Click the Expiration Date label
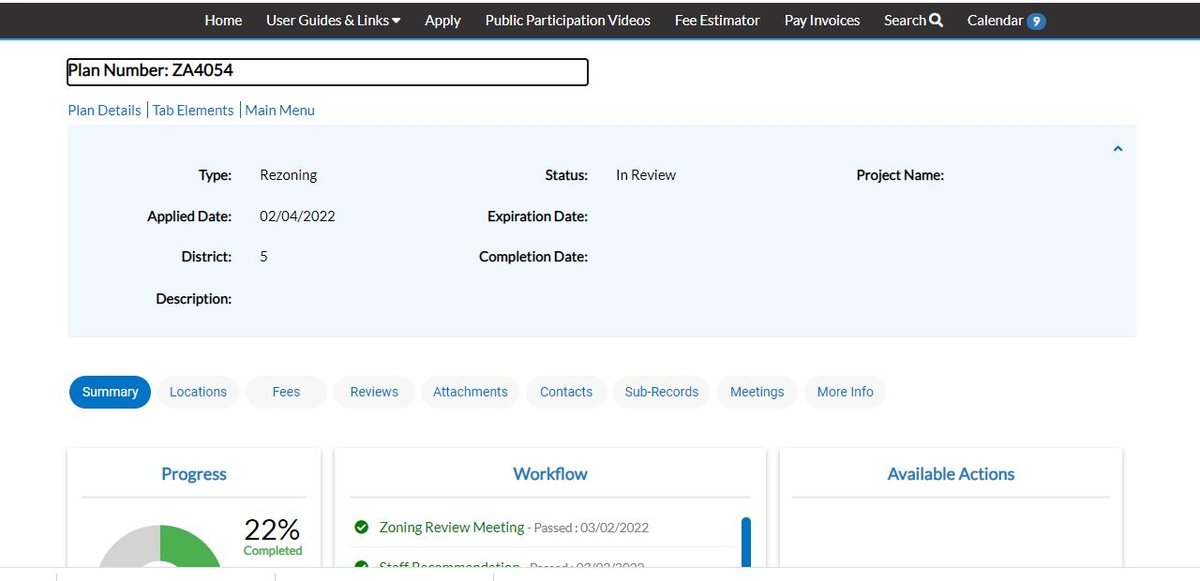Image resolution: width=1200 pixels, height=581 pixels. tap(537, 216)
